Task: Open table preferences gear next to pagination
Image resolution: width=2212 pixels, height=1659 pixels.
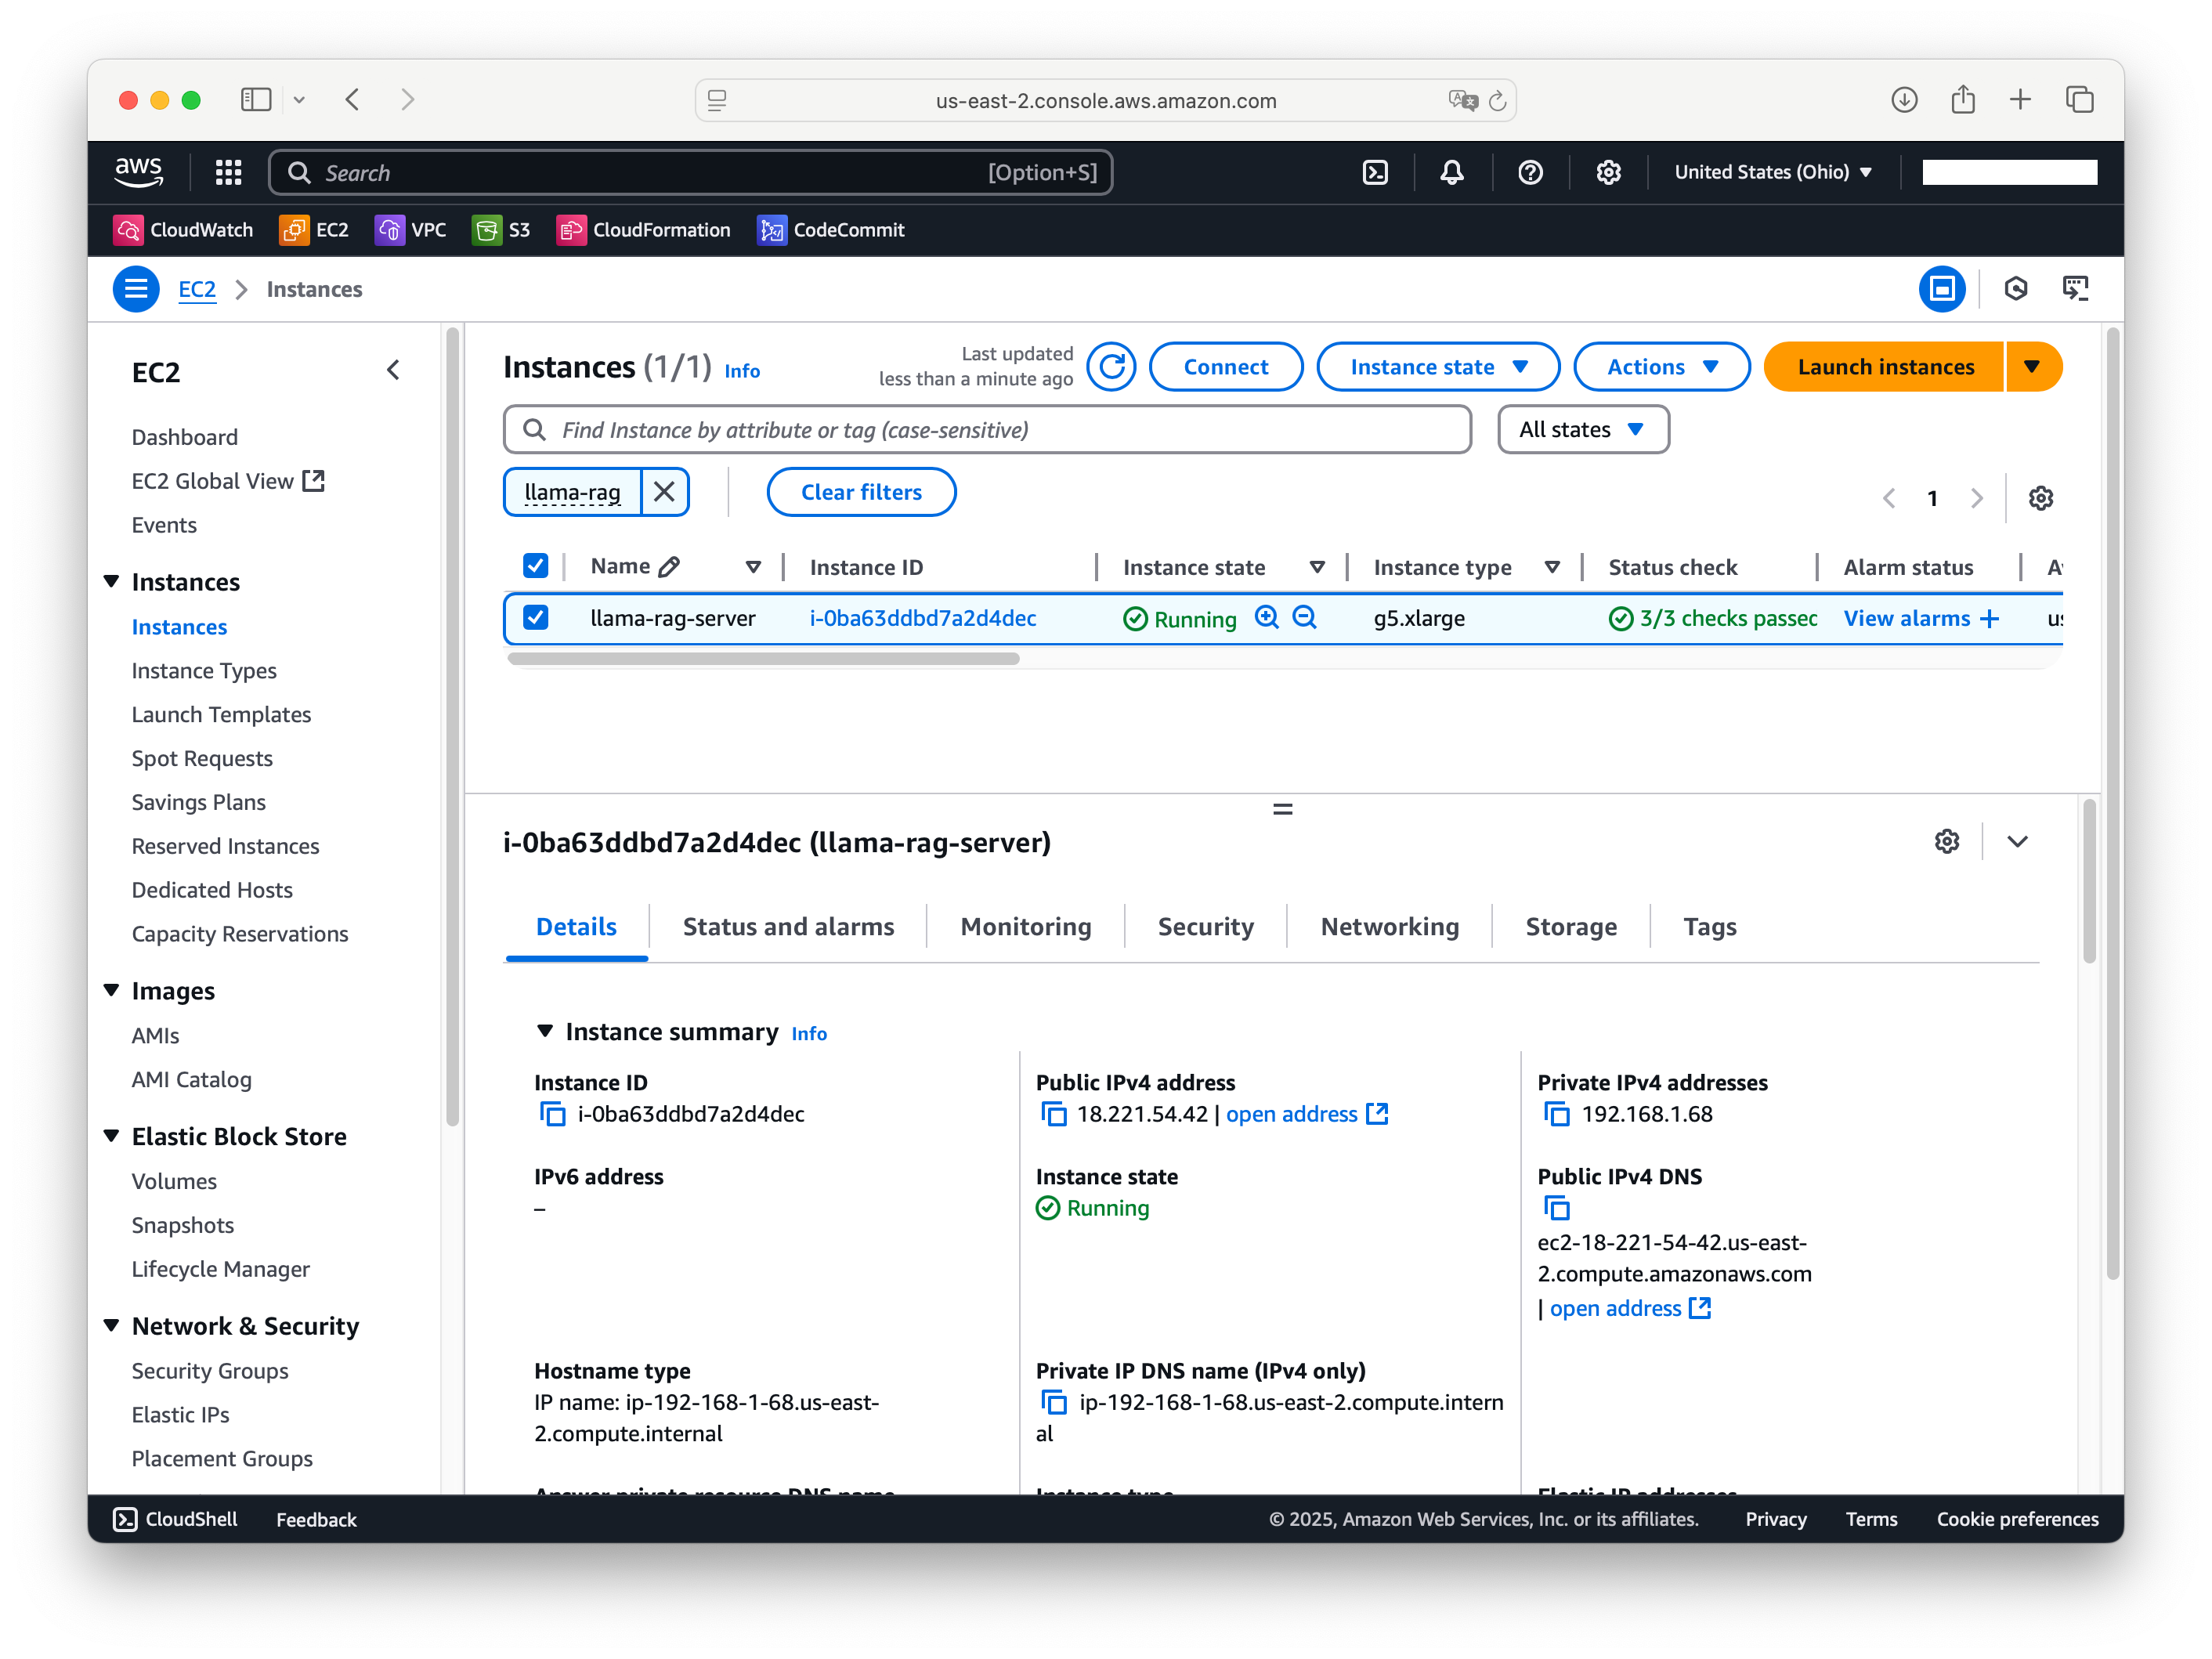Action: [2040, 498]
